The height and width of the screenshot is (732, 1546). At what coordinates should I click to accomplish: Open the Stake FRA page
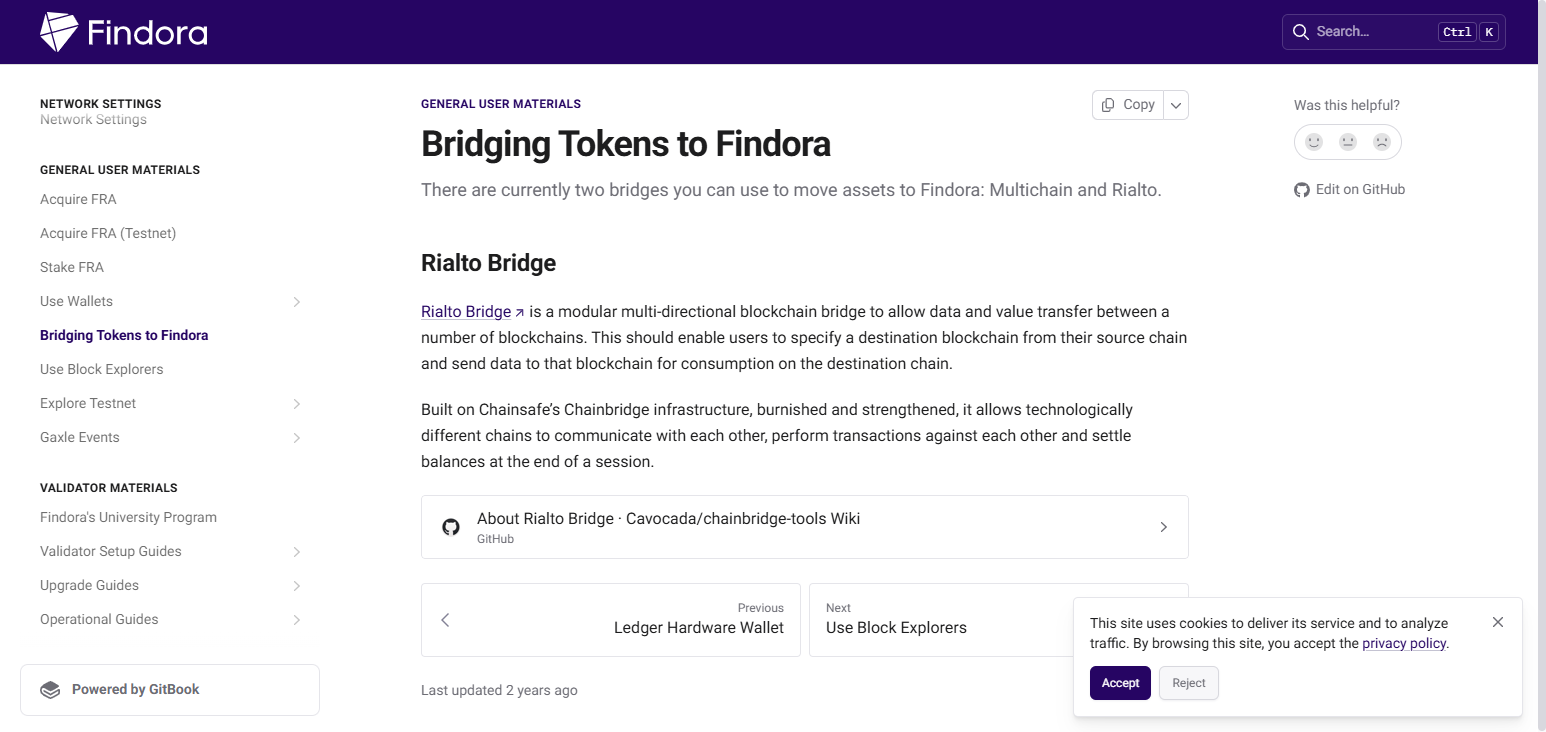click(71, 267)
